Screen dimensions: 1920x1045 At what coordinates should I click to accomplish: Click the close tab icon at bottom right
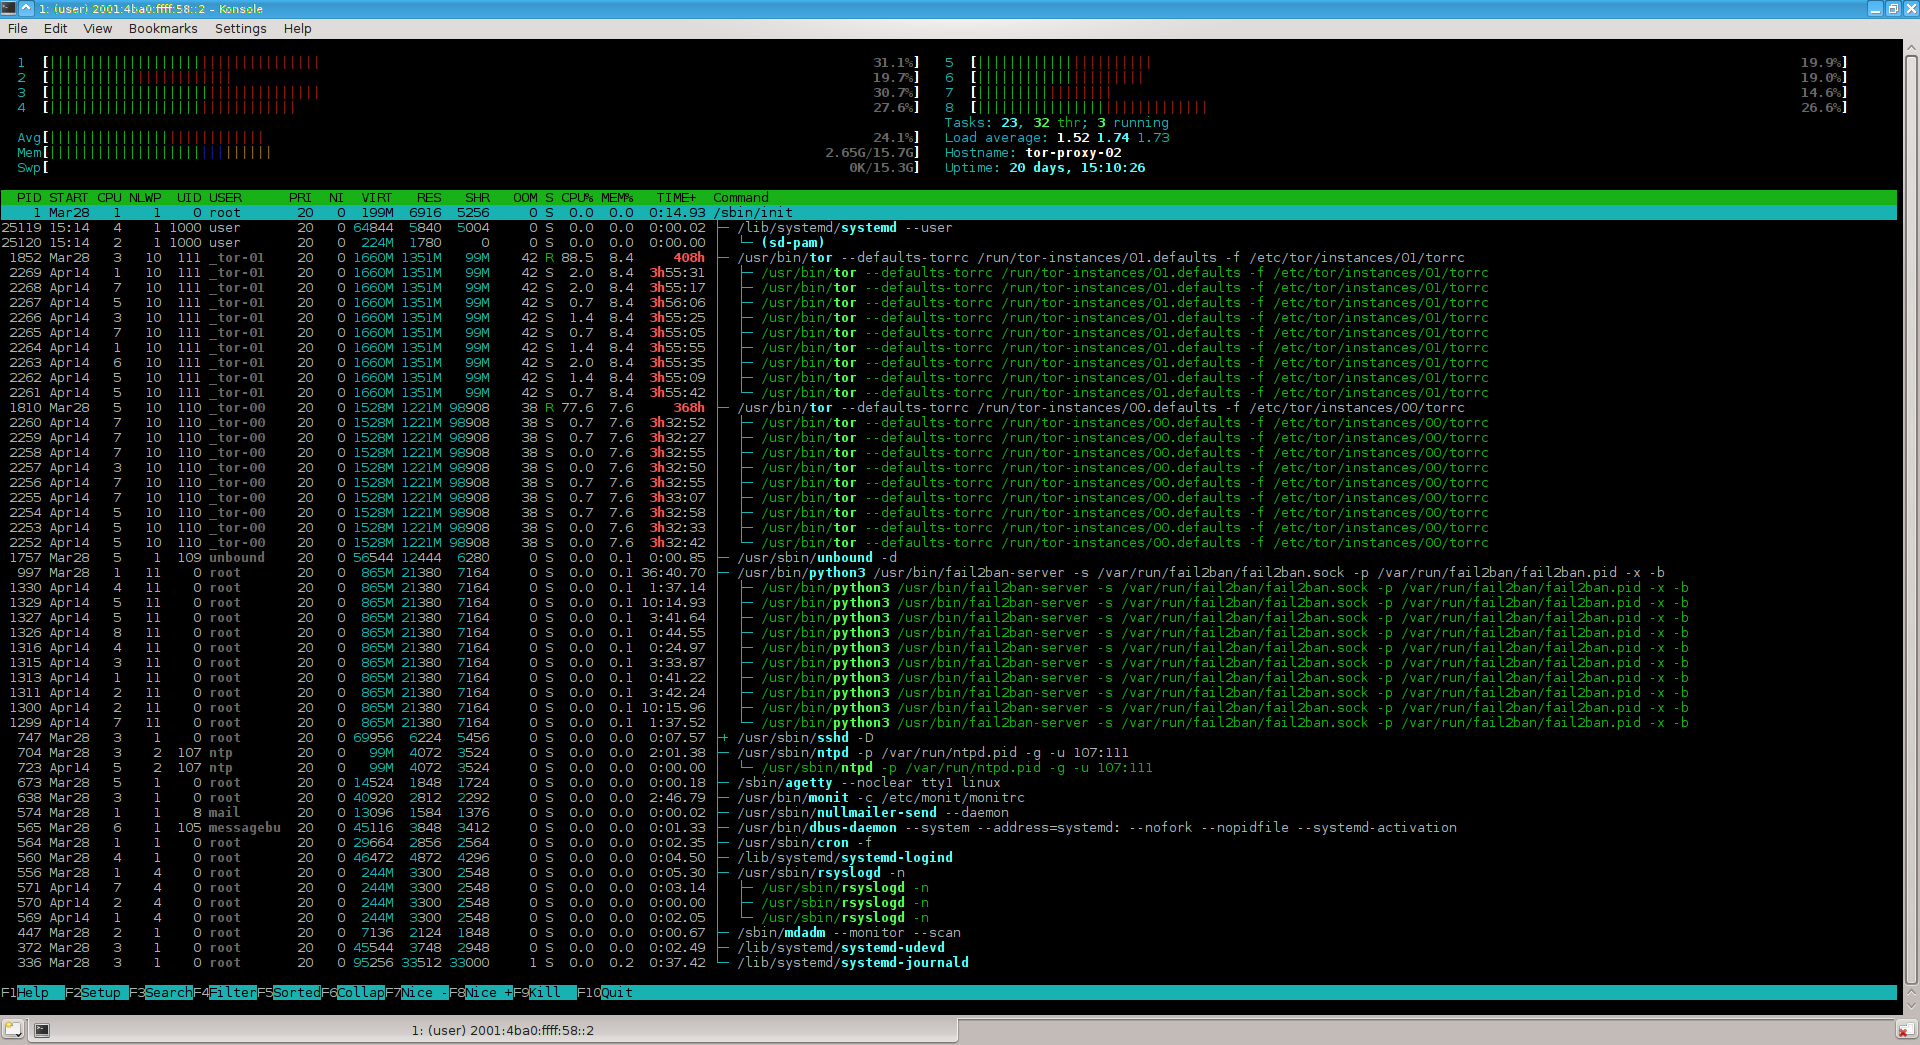(x=1906, y=1029)
